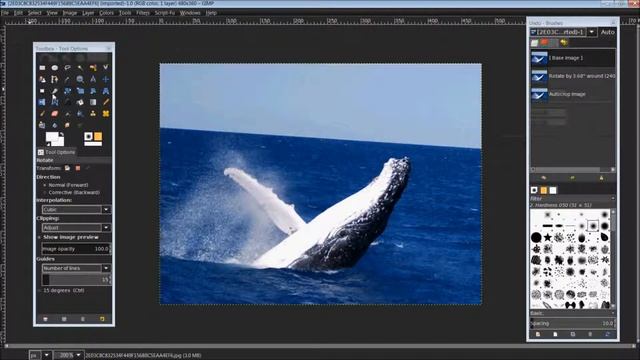This screenshot has width=640, height=360.
Task: Select the Ellipse Select tool
Action: [55, 68]
